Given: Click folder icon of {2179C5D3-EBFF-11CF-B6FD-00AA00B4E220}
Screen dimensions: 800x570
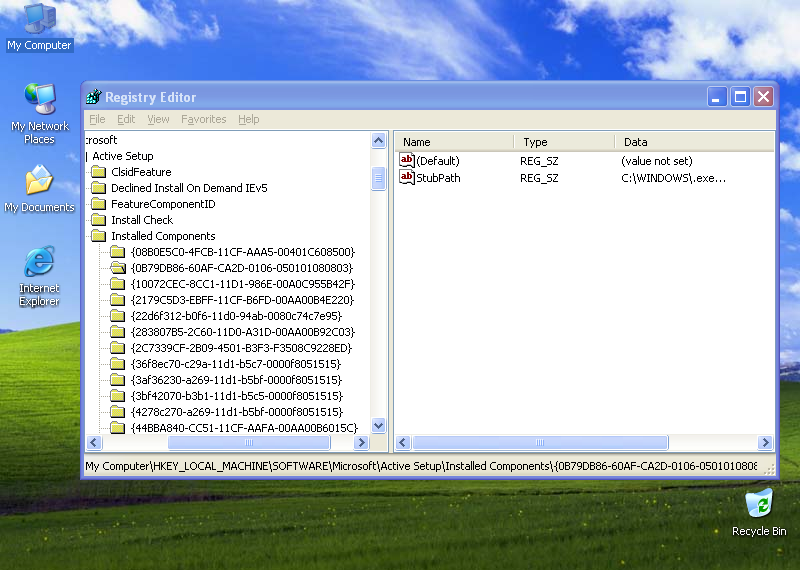Looking at the screenshot, I should 118,300.
